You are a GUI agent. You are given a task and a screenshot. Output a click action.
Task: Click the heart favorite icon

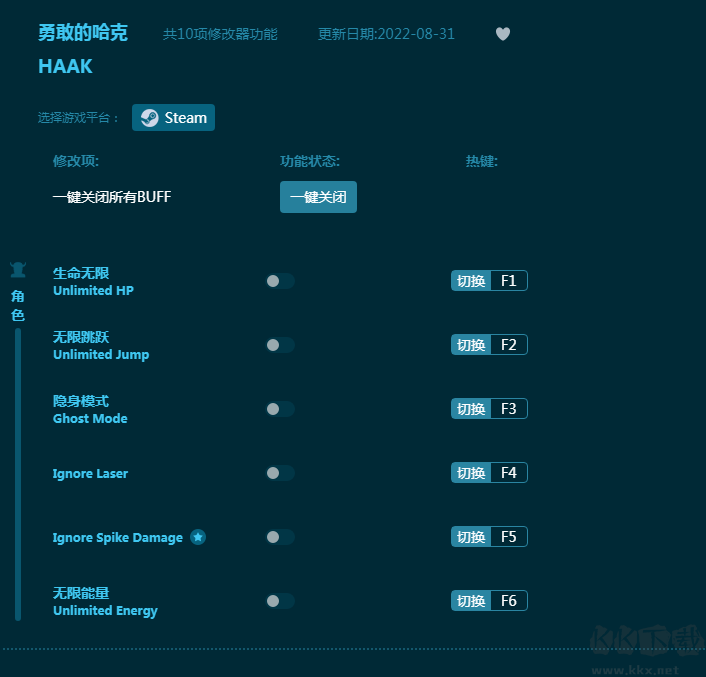coord(502,34)
